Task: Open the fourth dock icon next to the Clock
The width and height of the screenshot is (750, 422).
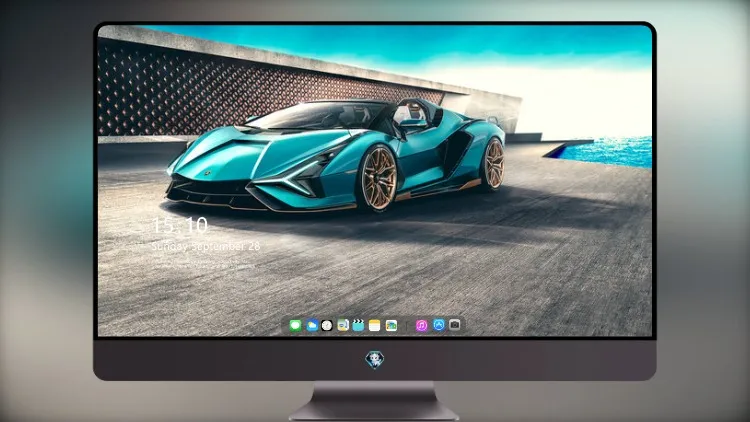Action: tap(343, 326)
